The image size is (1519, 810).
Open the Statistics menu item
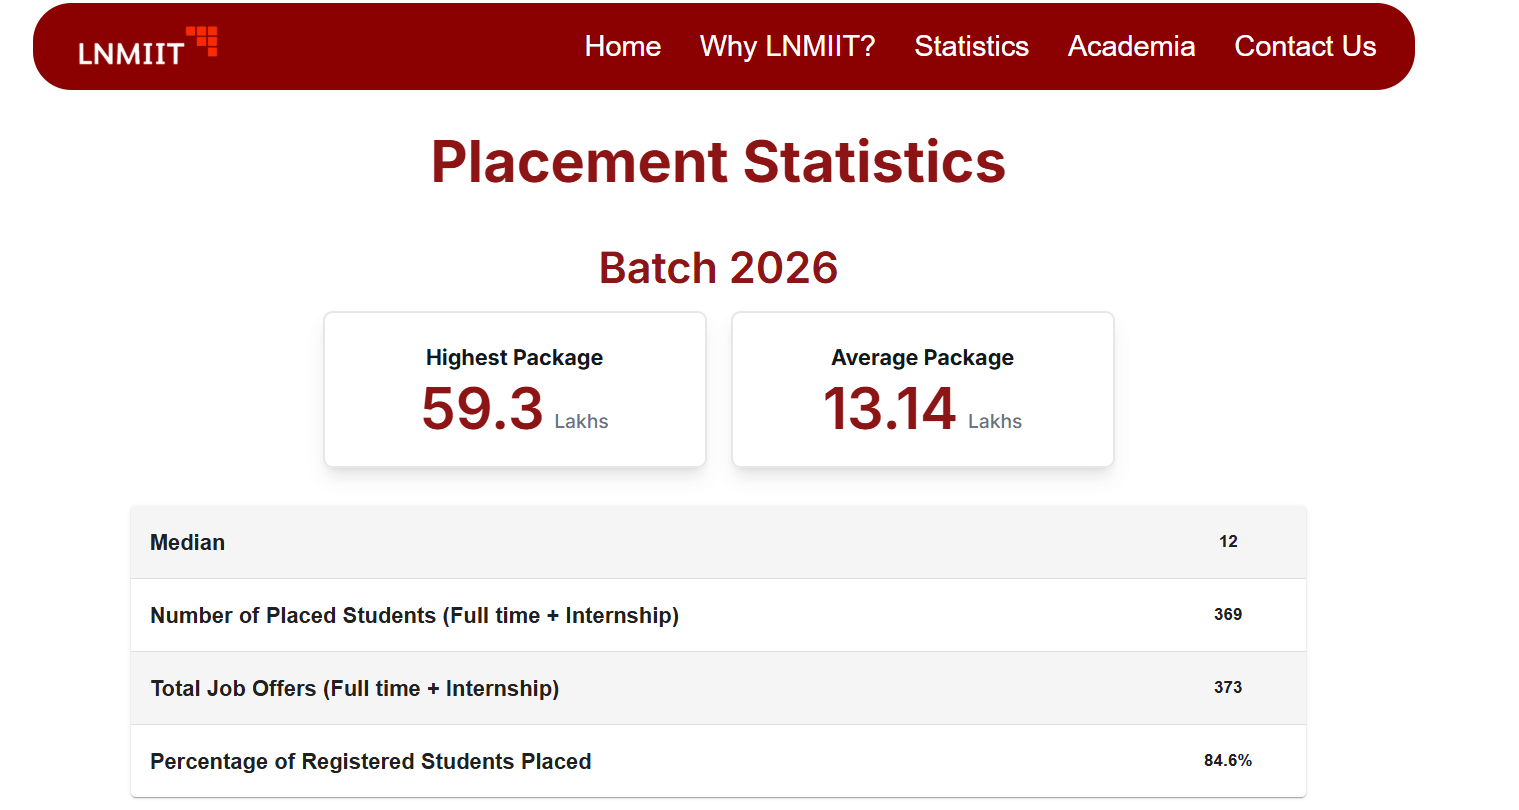(x=971, y=46)
